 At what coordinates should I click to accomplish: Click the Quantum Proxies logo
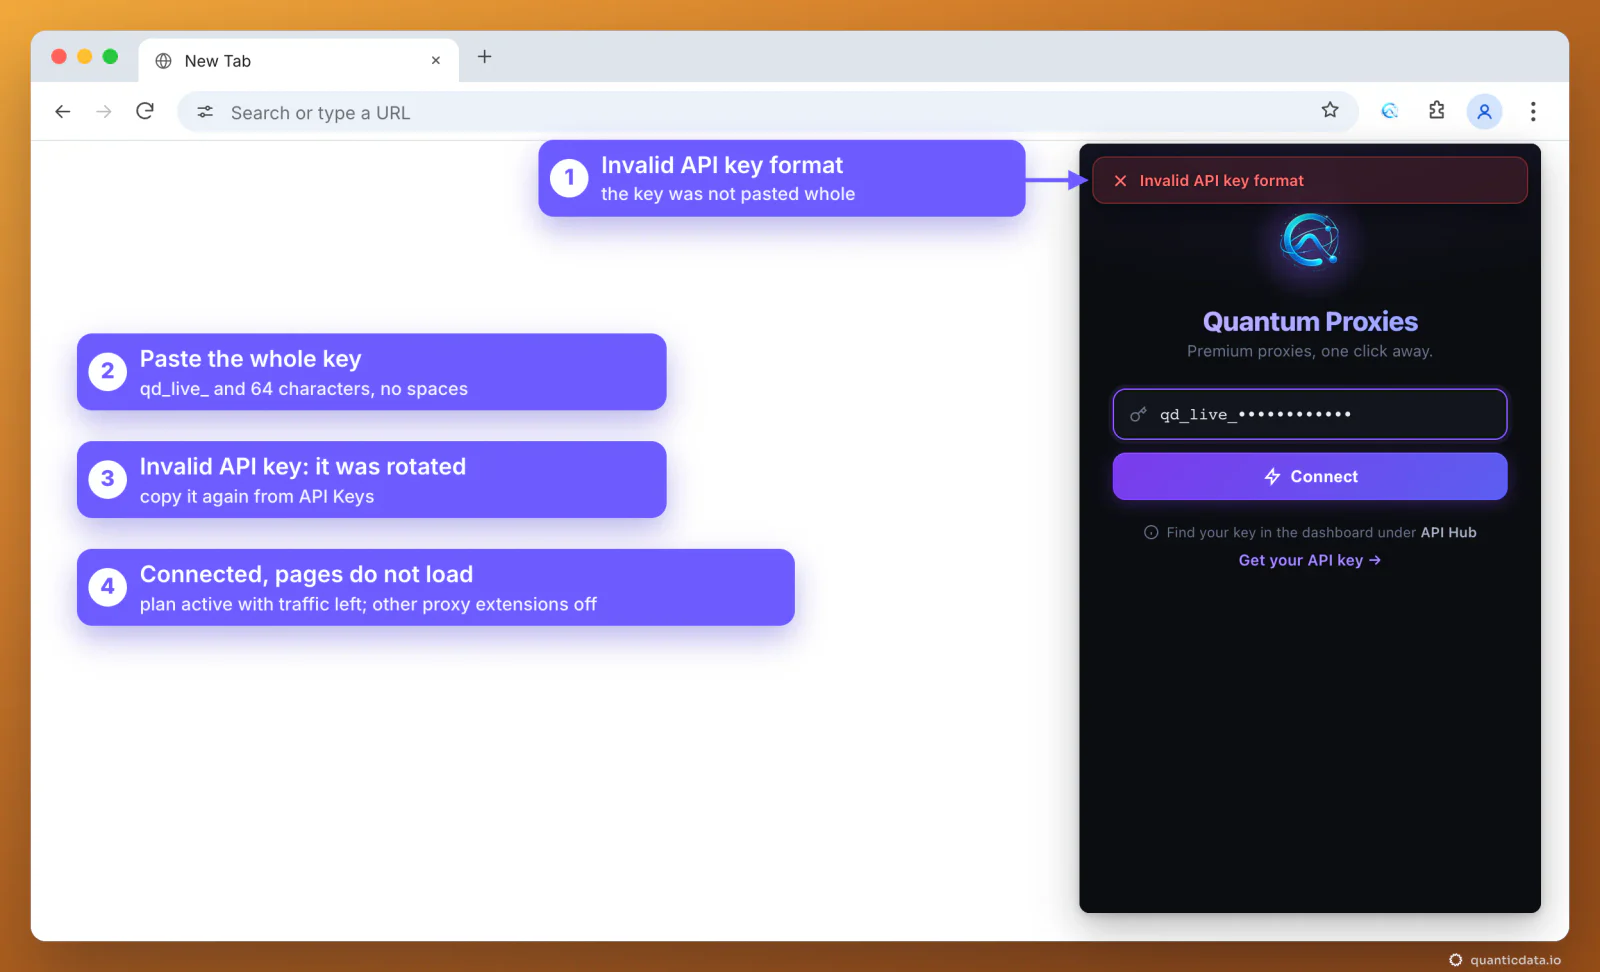pyautogui.click(x=1310, y=241)
